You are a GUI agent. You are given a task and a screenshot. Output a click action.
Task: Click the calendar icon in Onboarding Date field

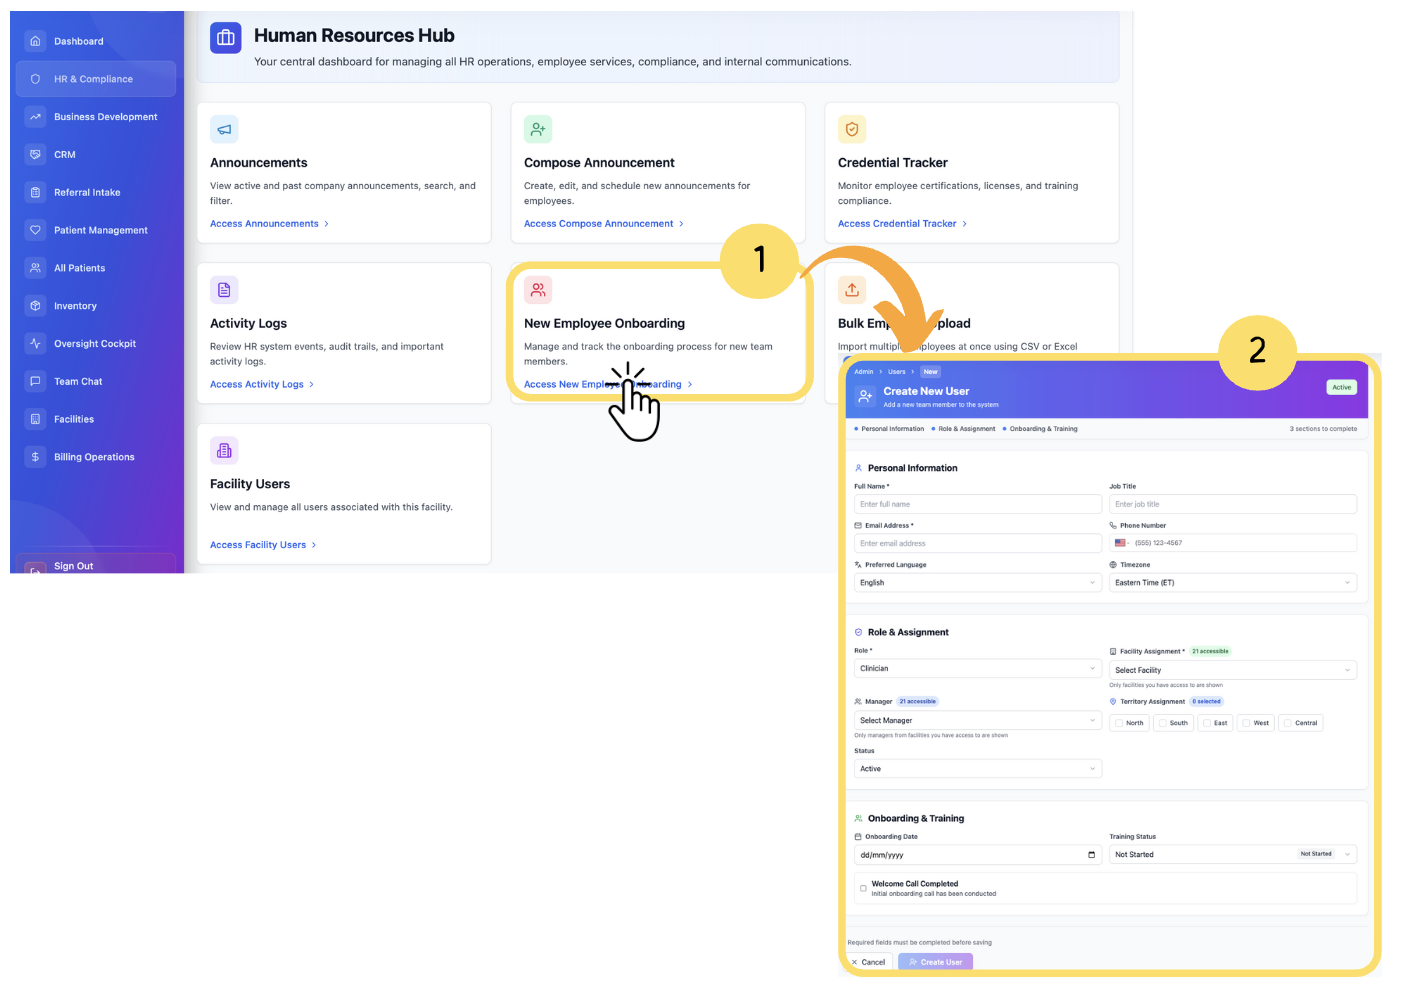(1091, 855)
